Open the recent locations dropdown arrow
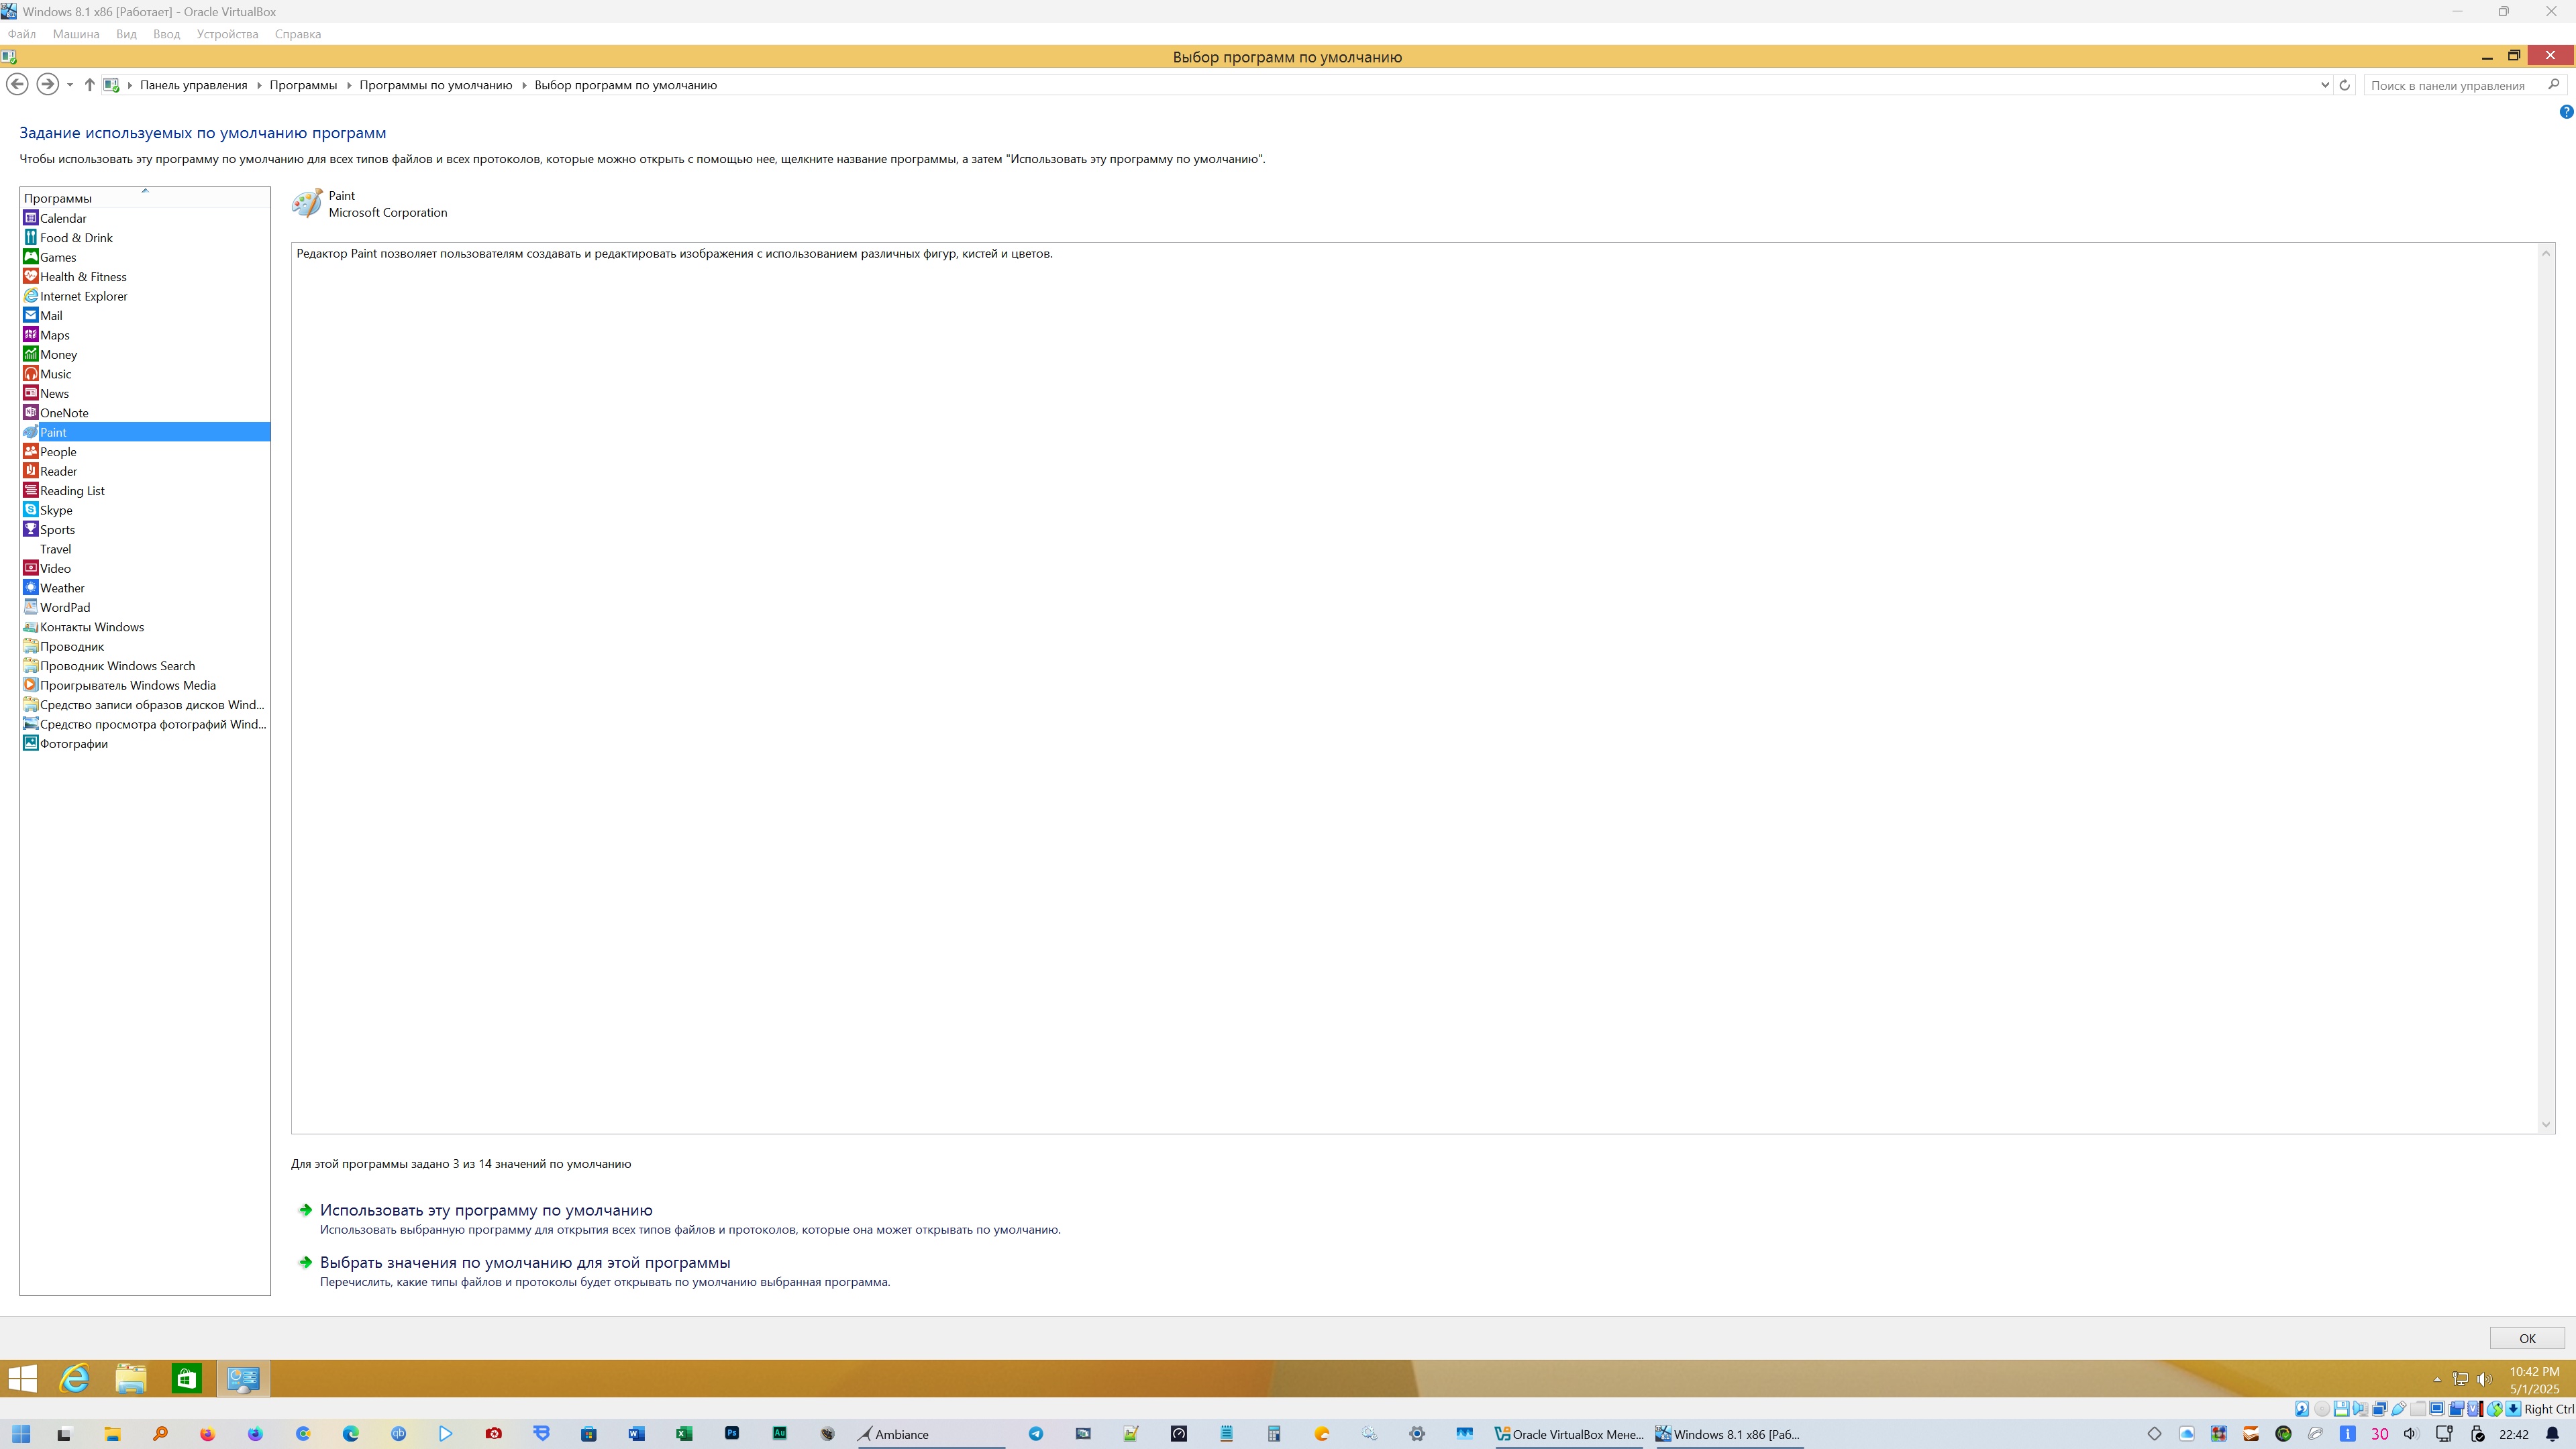 coord(70,85)
